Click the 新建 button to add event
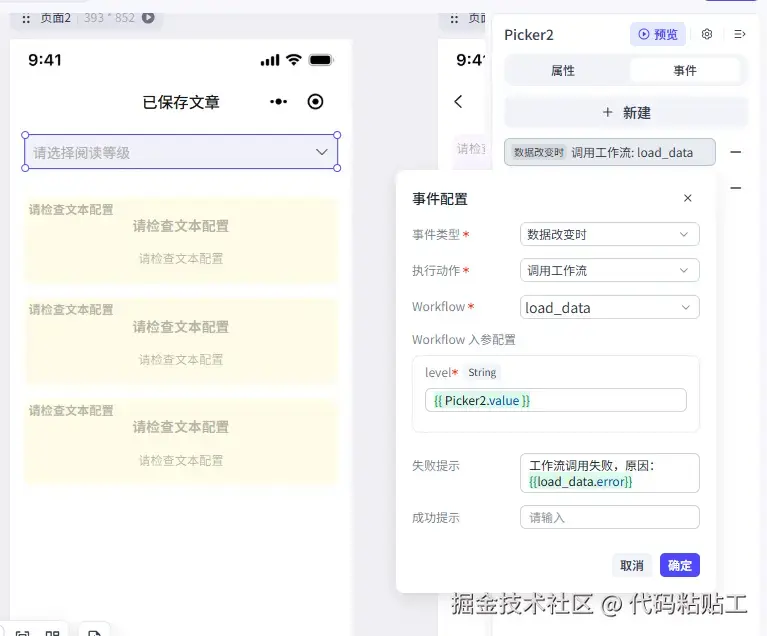Image resolution: width=767 pixels, height=636 pixels. point(626,113)
